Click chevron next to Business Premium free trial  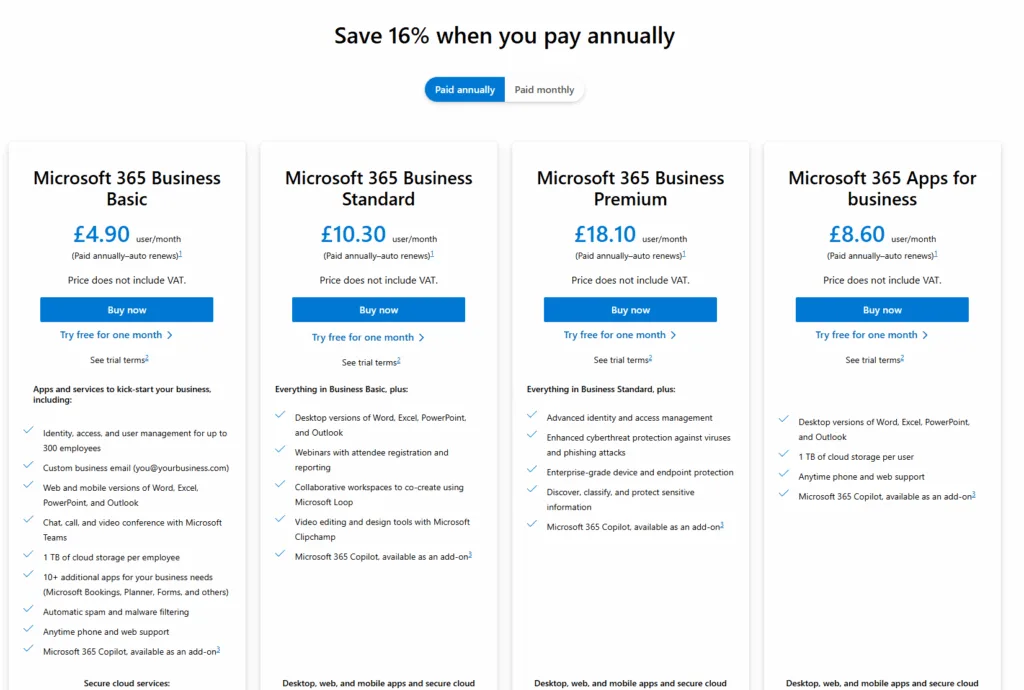click(673, 335)
